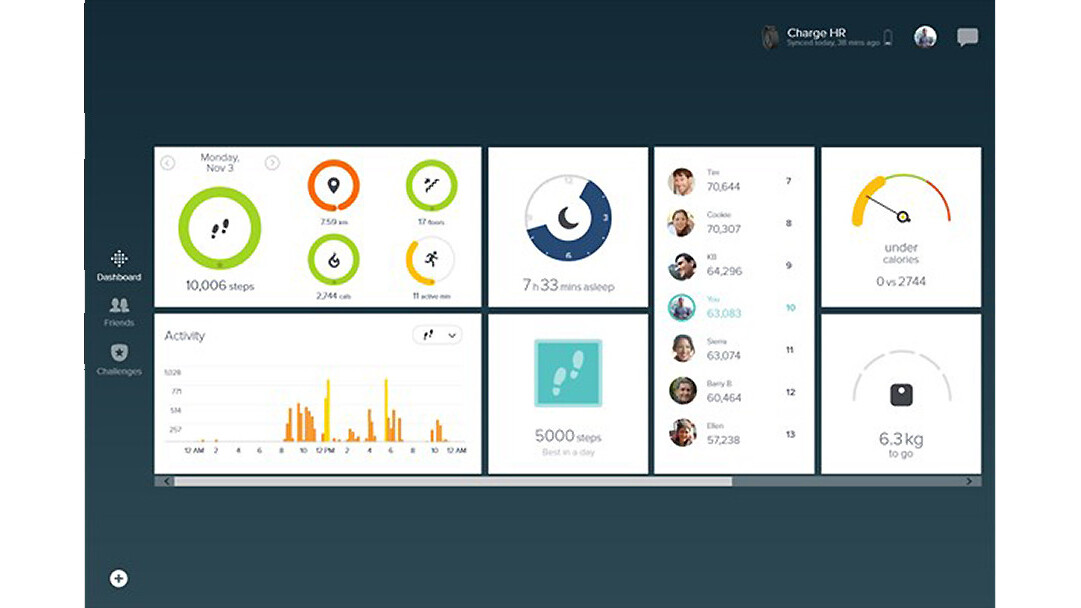Click the messages speech bubble icon

(967, 38)
